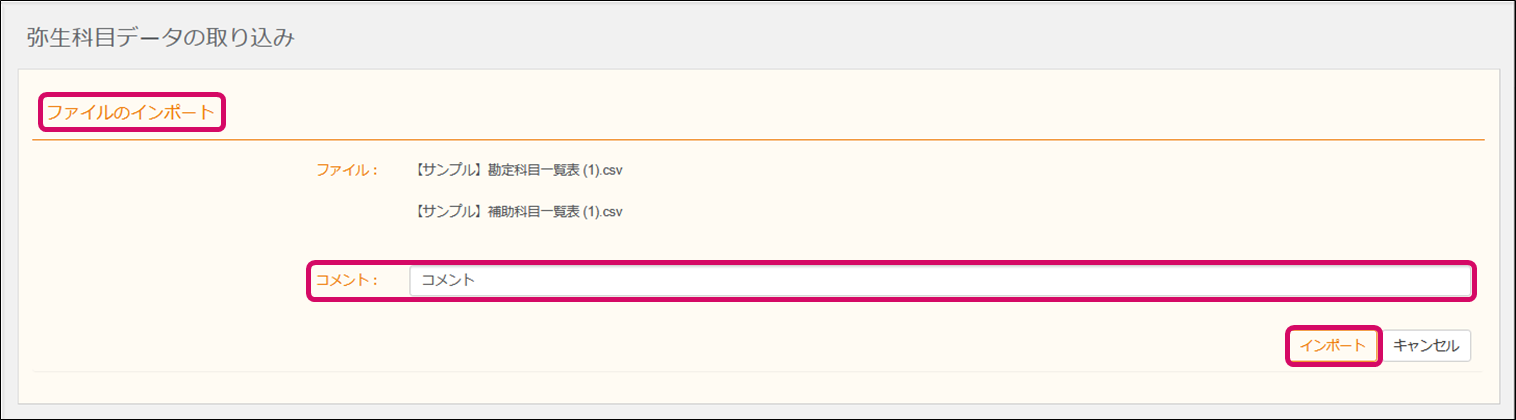The height and width of the screenshot is (420, 1516).
Task: Click the 弥生科目データの取り込み page title
Action: coord(160,38)
